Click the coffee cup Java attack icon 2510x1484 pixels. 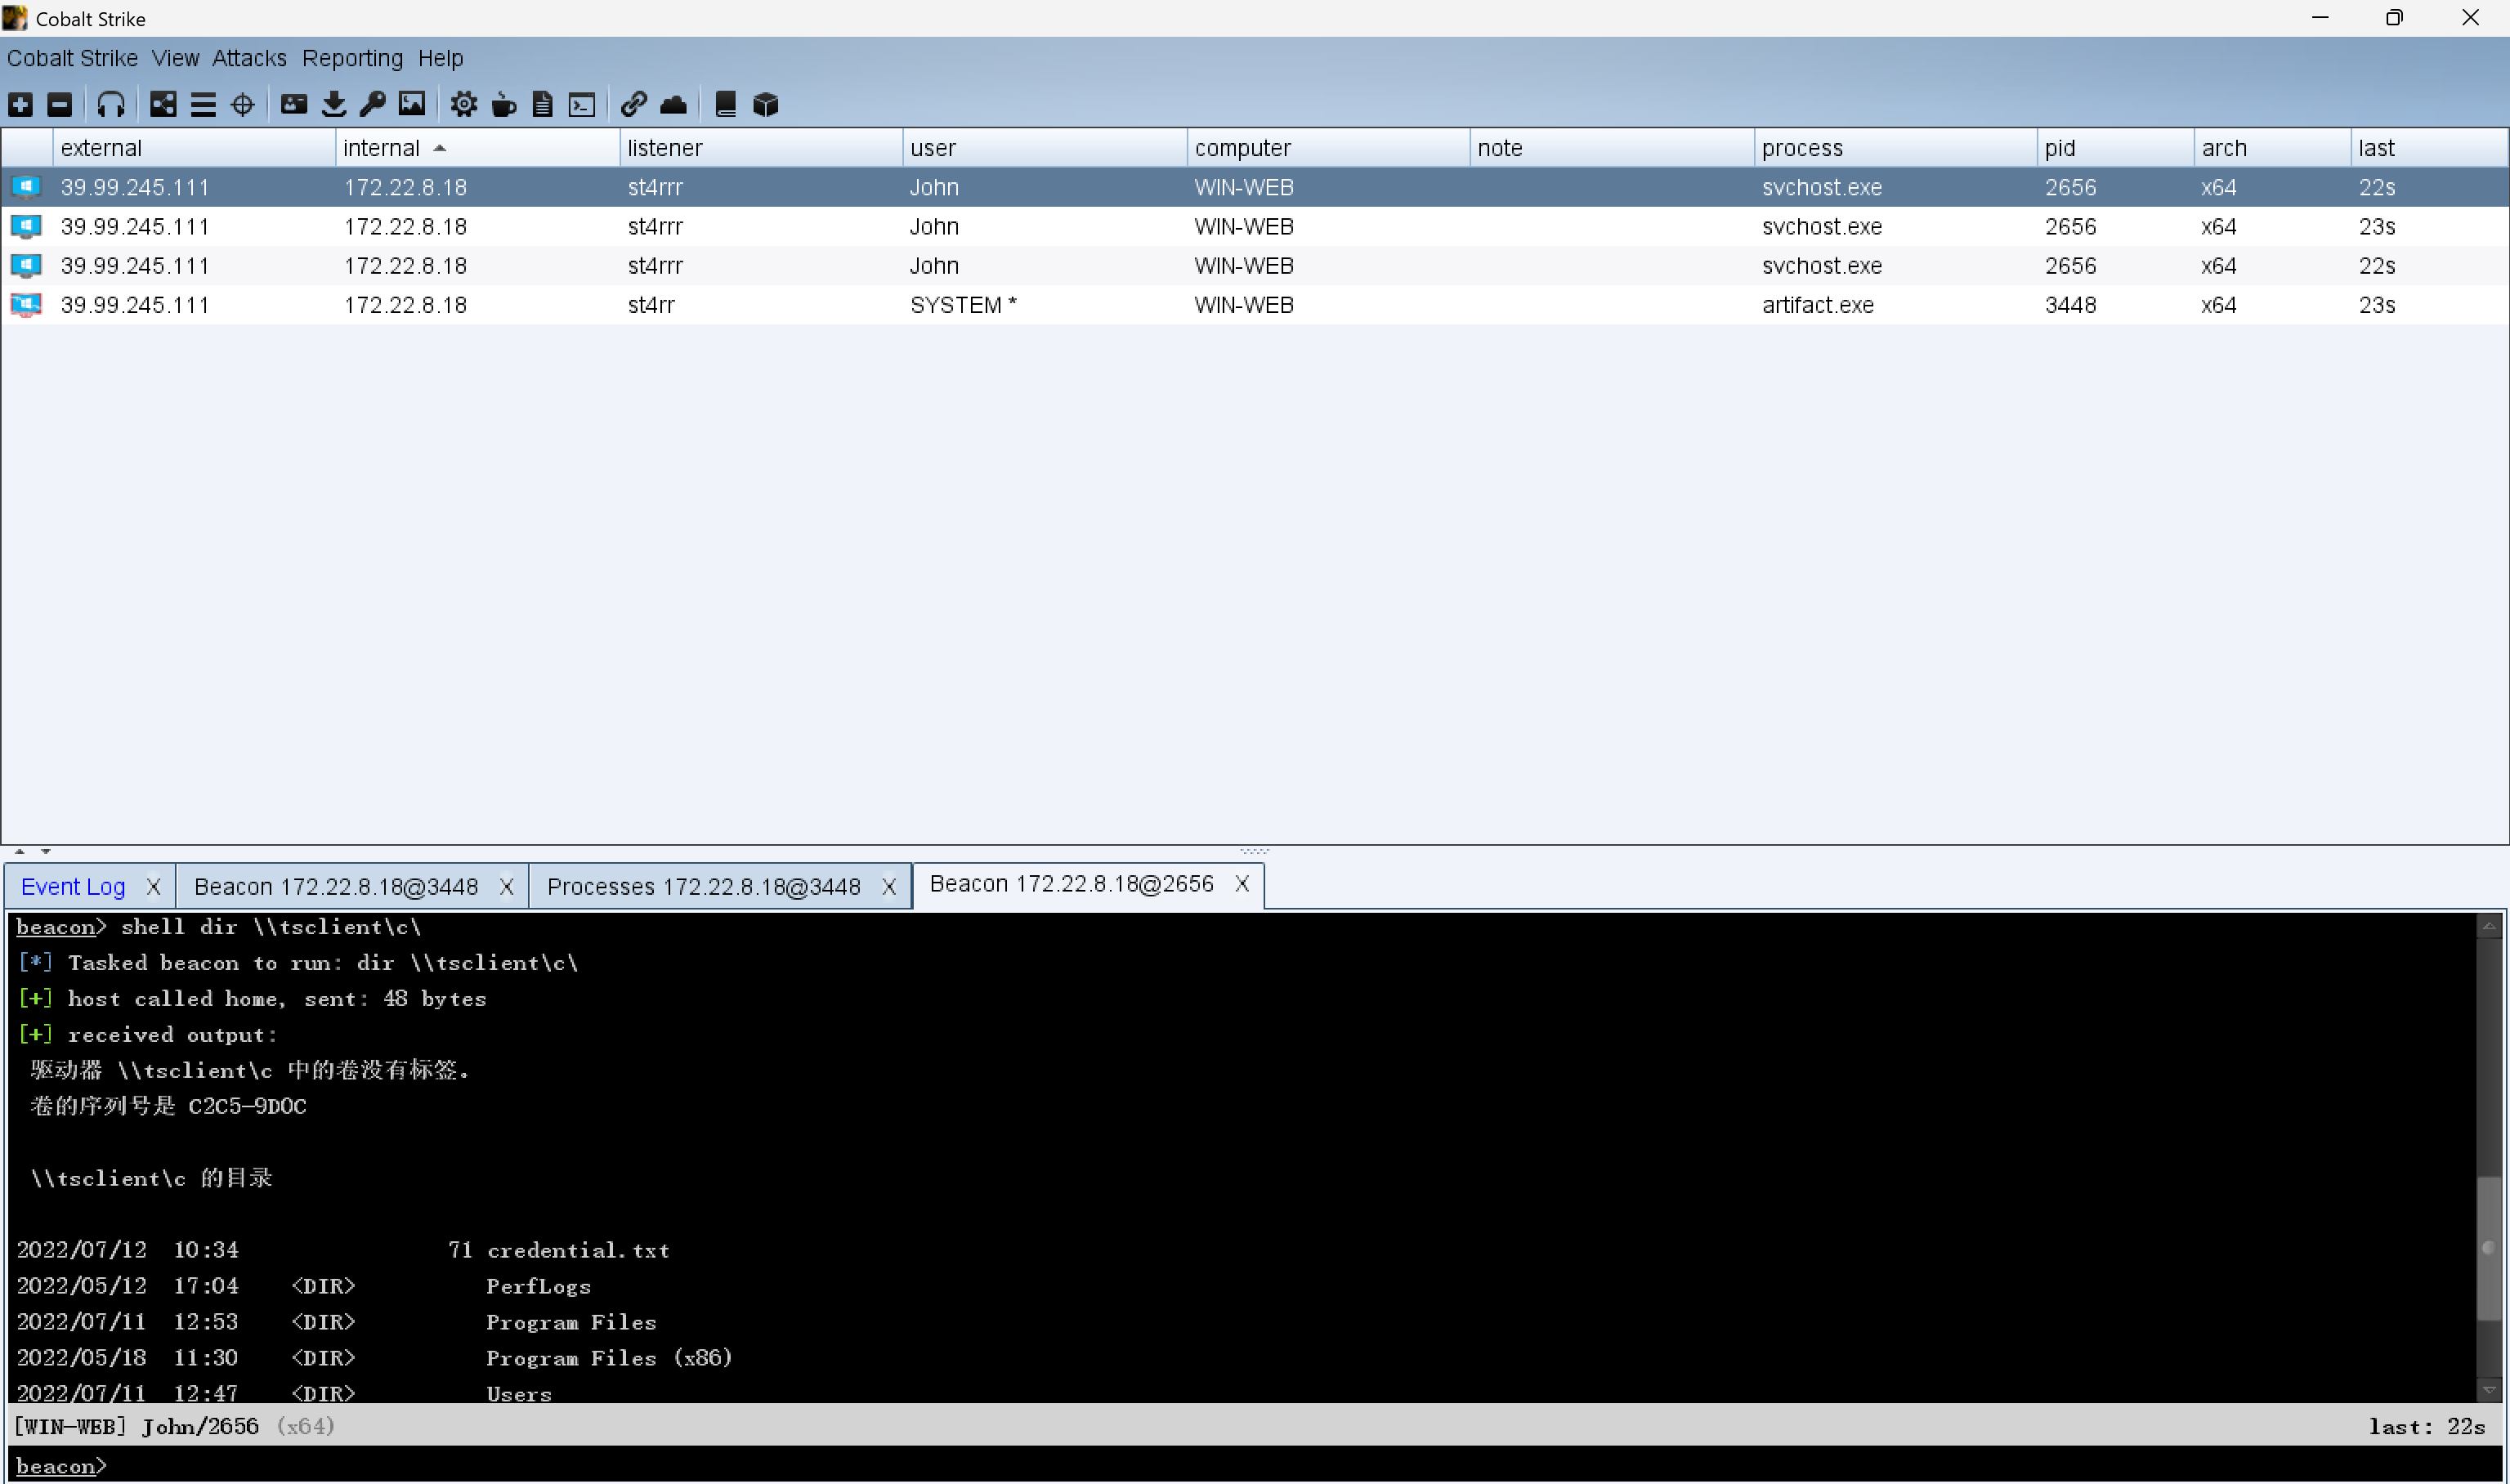(x=504, y=104)
